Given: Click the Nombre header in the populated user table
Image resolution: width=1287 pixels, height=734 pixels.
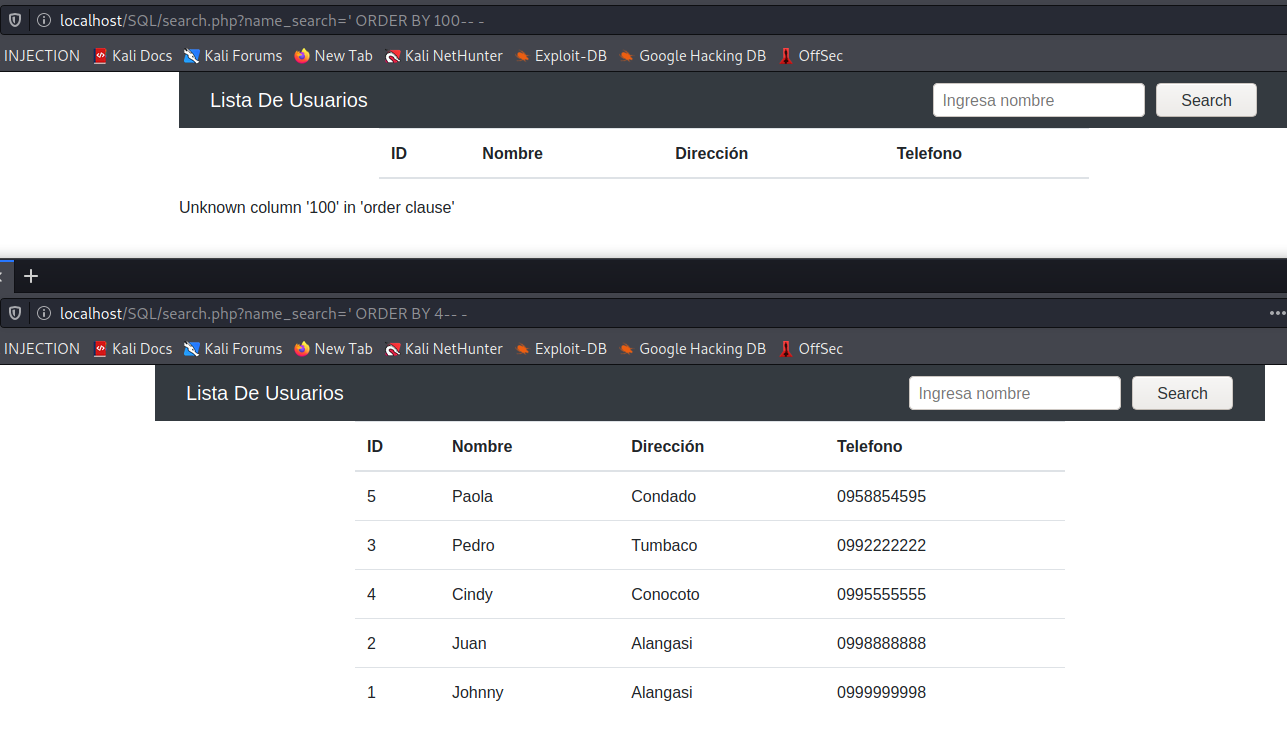Looking at the screenshot, I should [x=482, y=446].
